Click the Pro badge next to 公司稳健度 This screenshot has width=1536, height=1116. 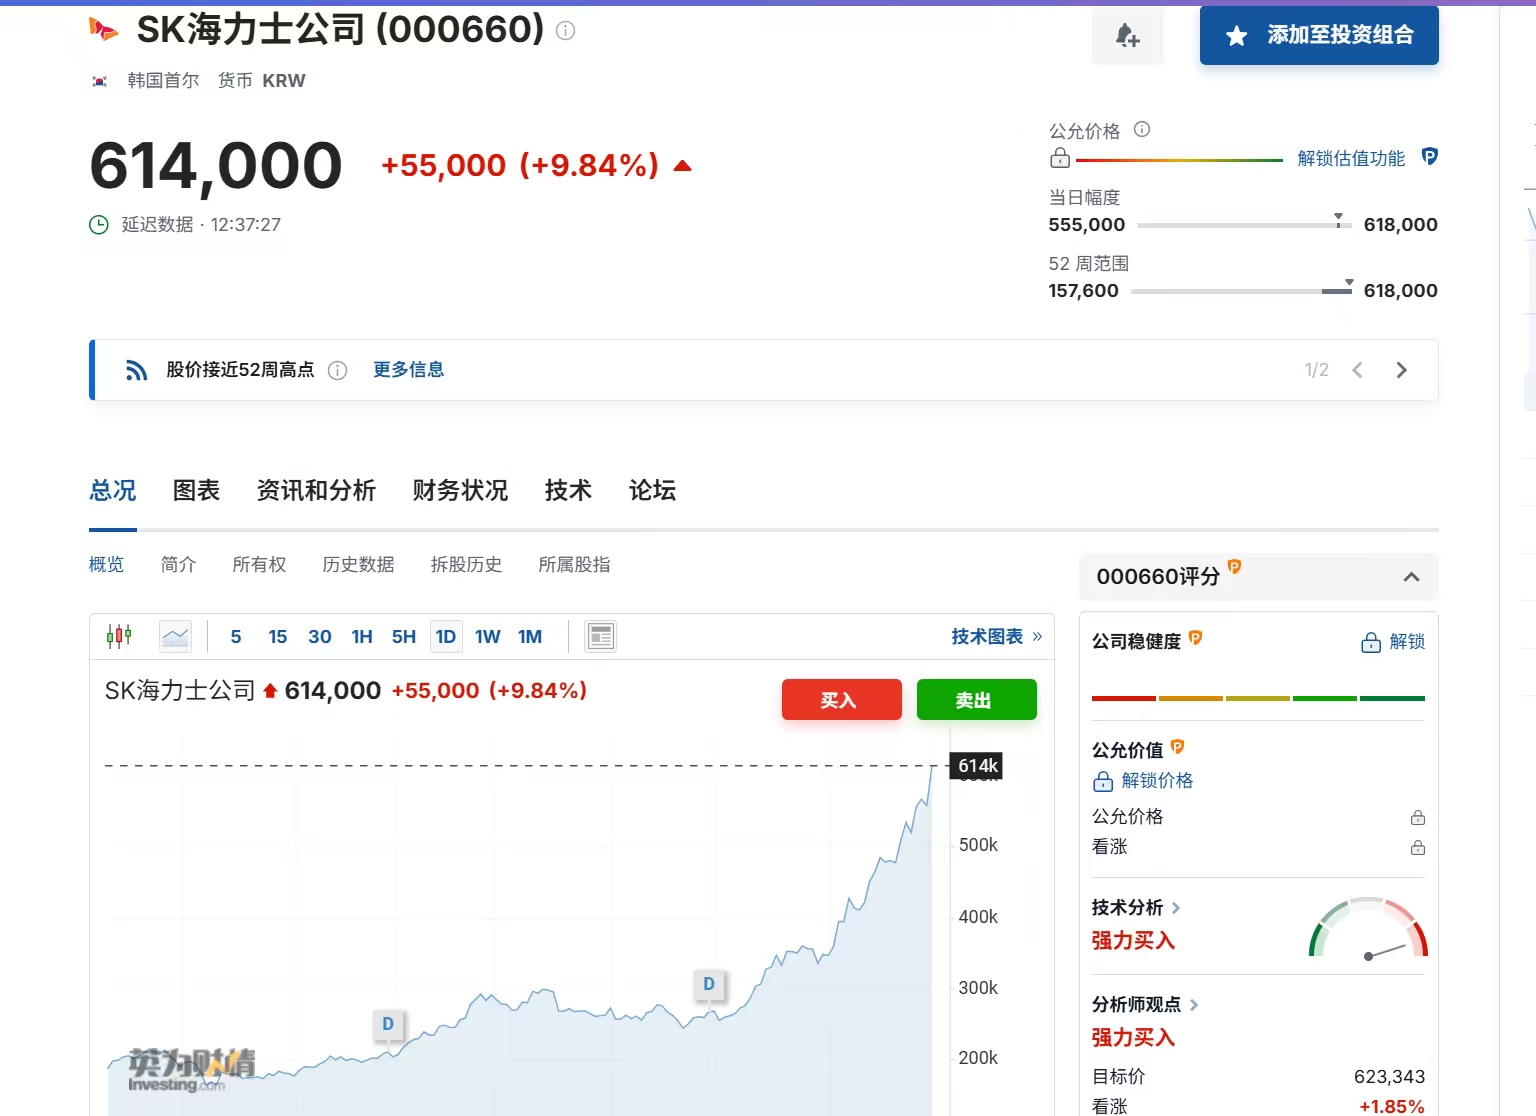pos(1195,638)
